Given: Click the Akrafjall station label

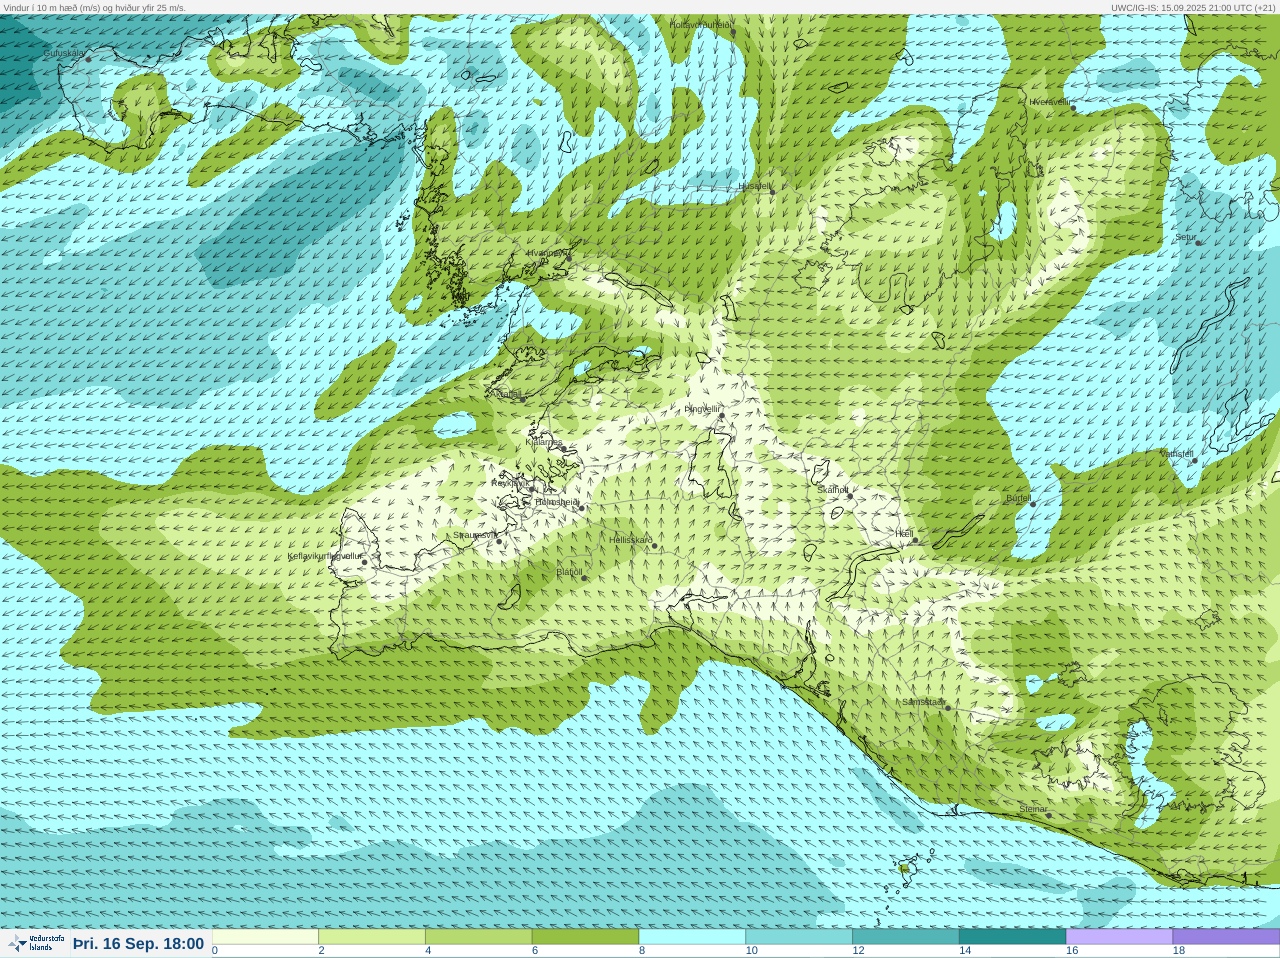Looking at the screenshot, I should click(508, 394).
